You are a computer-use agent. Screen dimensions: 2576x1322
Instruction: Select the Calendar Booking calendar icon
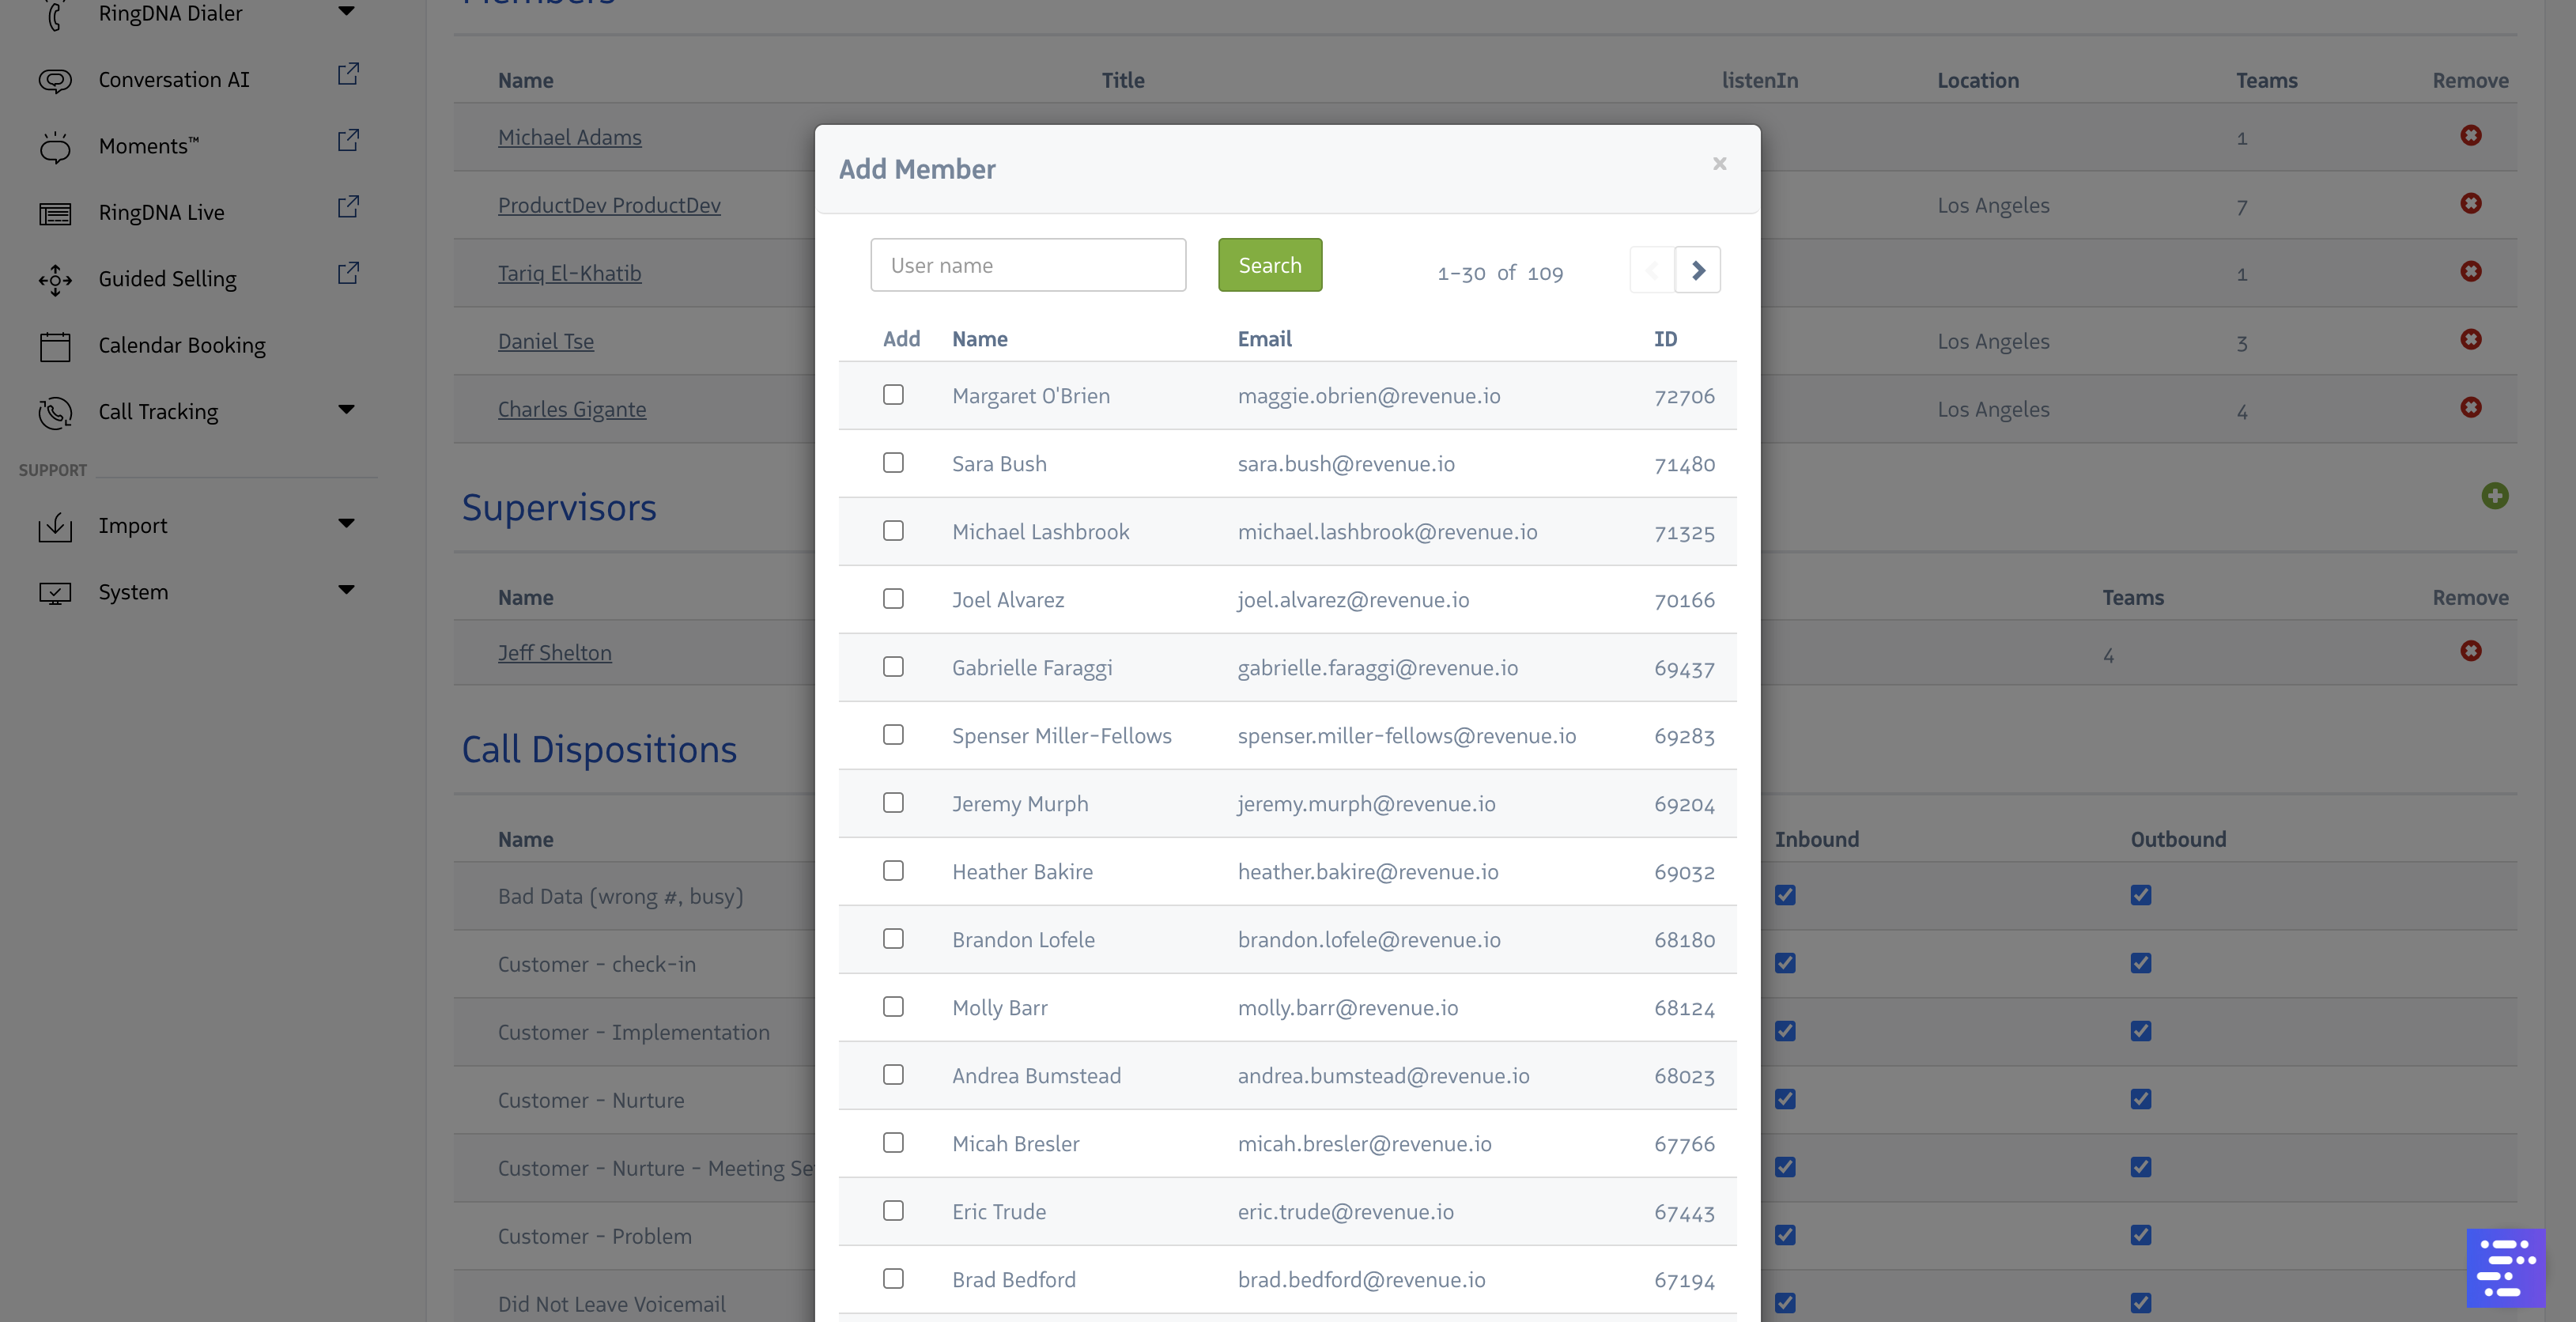[x=55, y=345]
